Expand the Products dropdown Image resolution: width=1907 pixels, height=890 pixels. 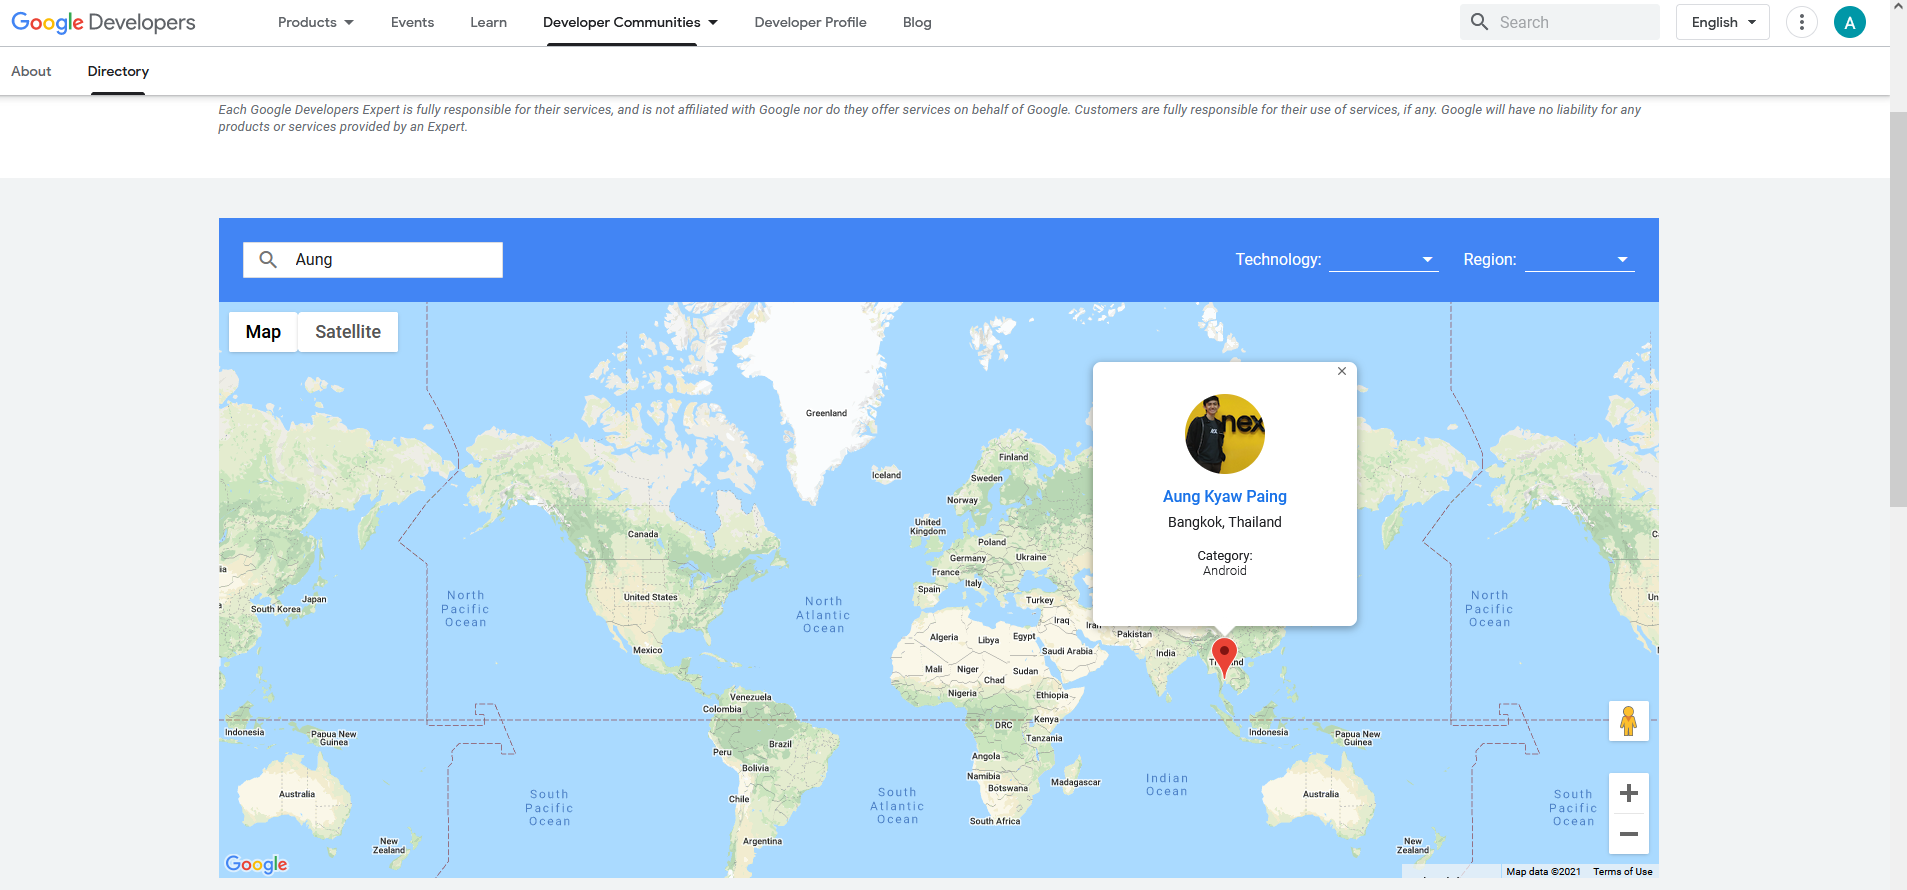[x=316, y=22]
